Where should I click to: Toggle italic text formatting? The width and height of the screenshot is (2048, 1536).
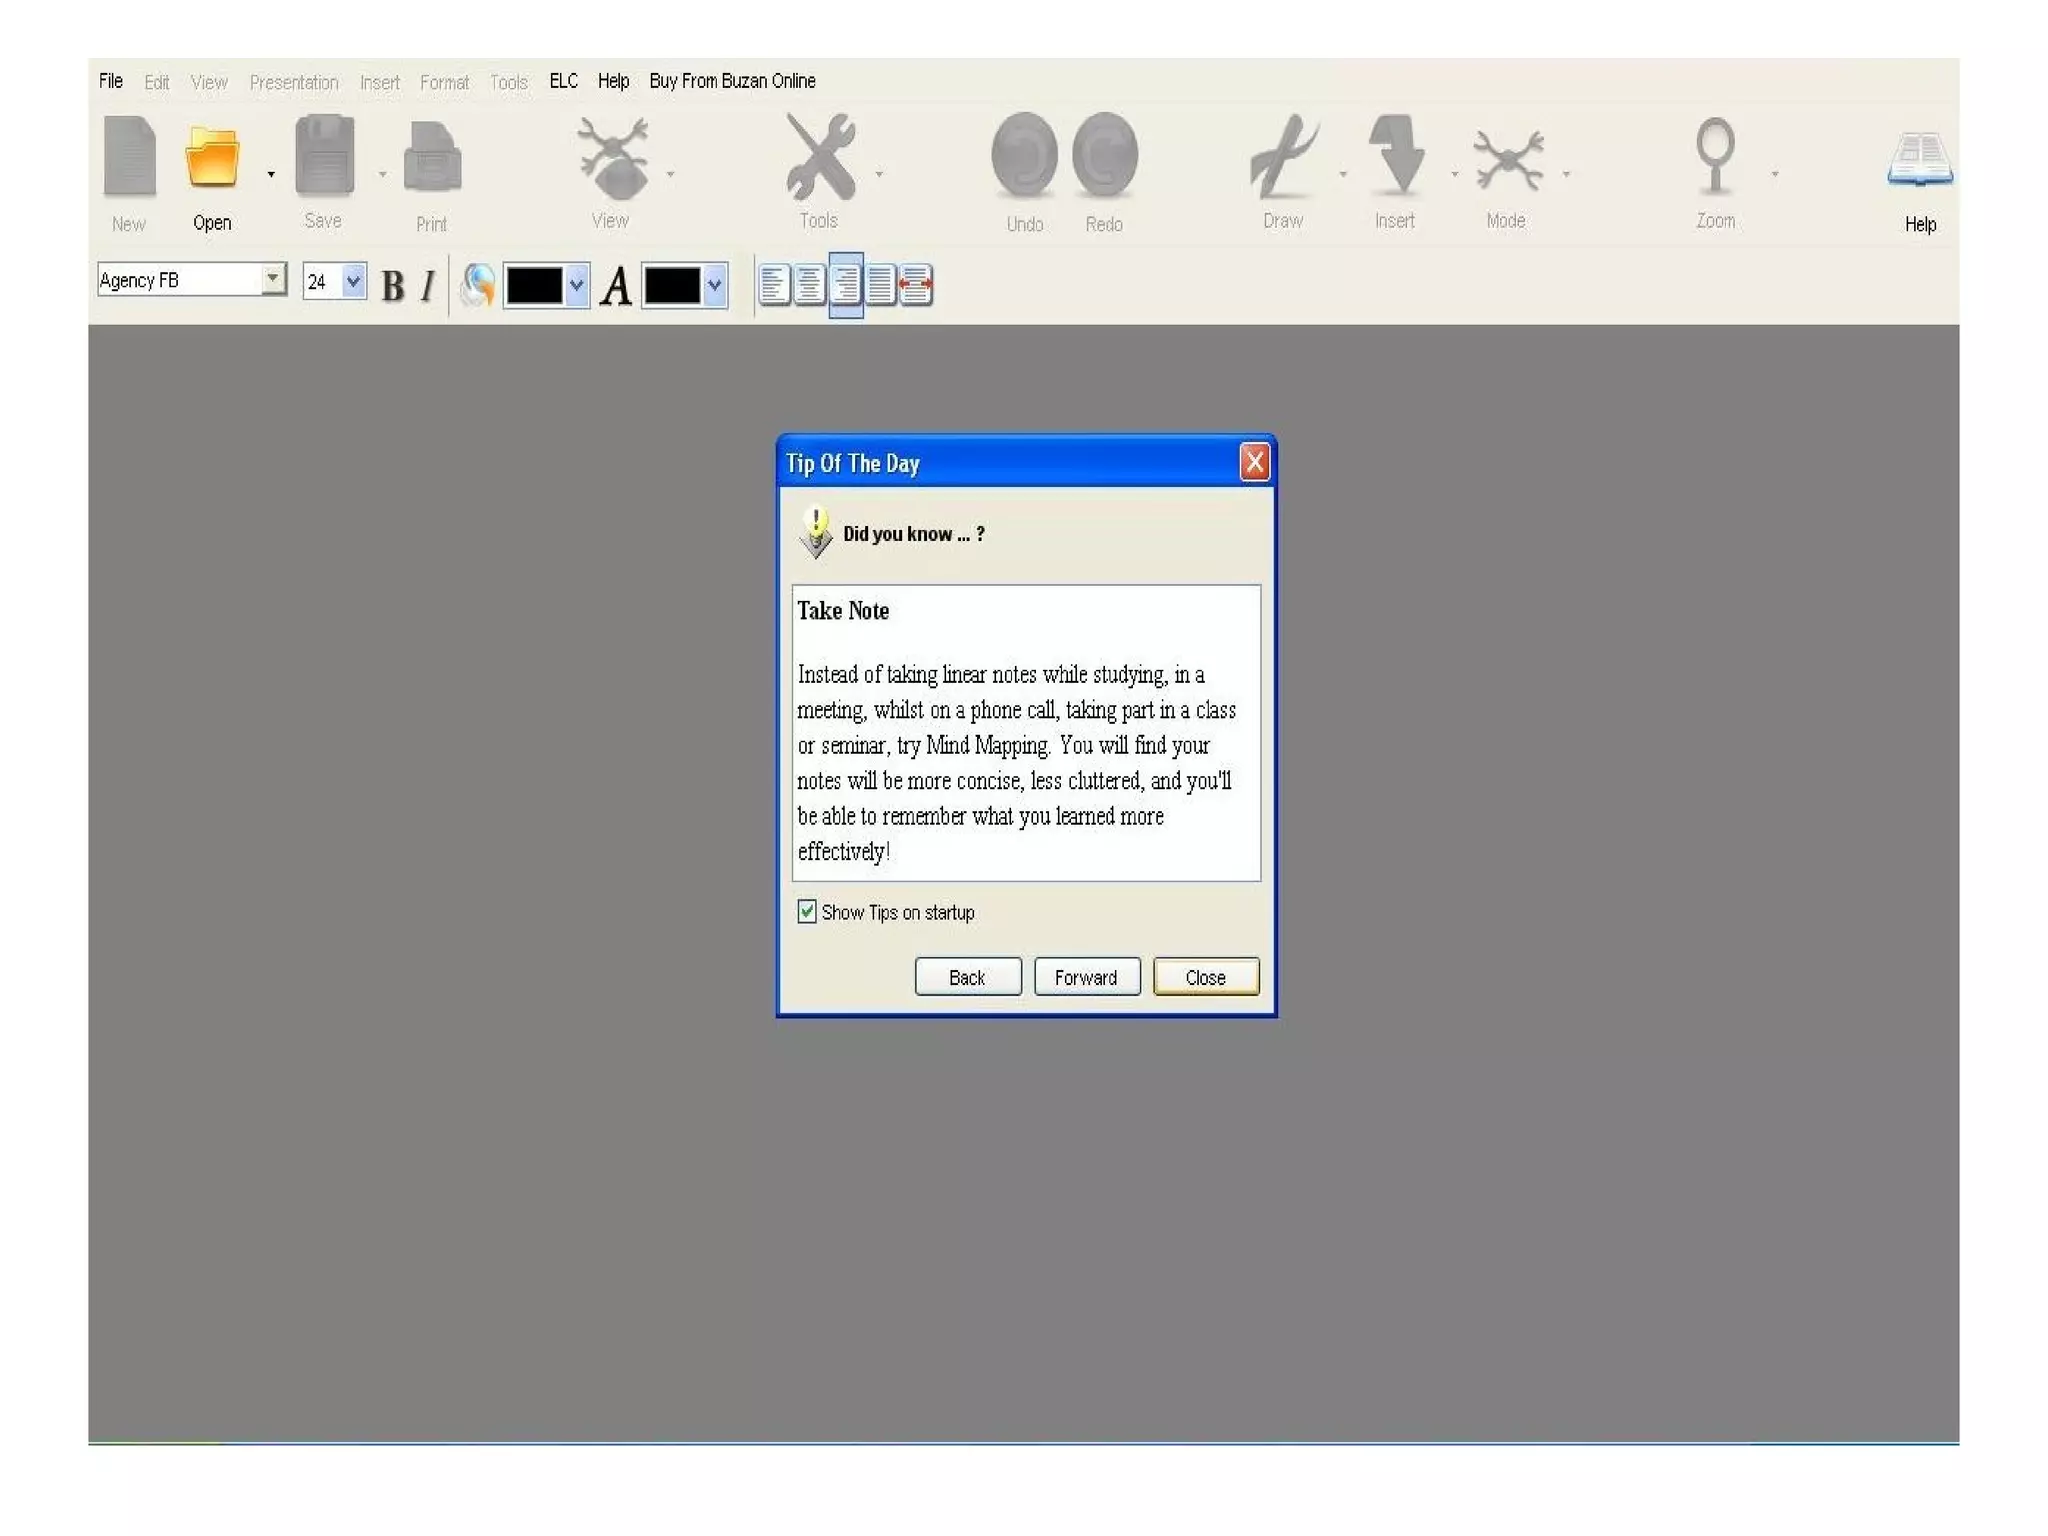click(x=428, y=286)
